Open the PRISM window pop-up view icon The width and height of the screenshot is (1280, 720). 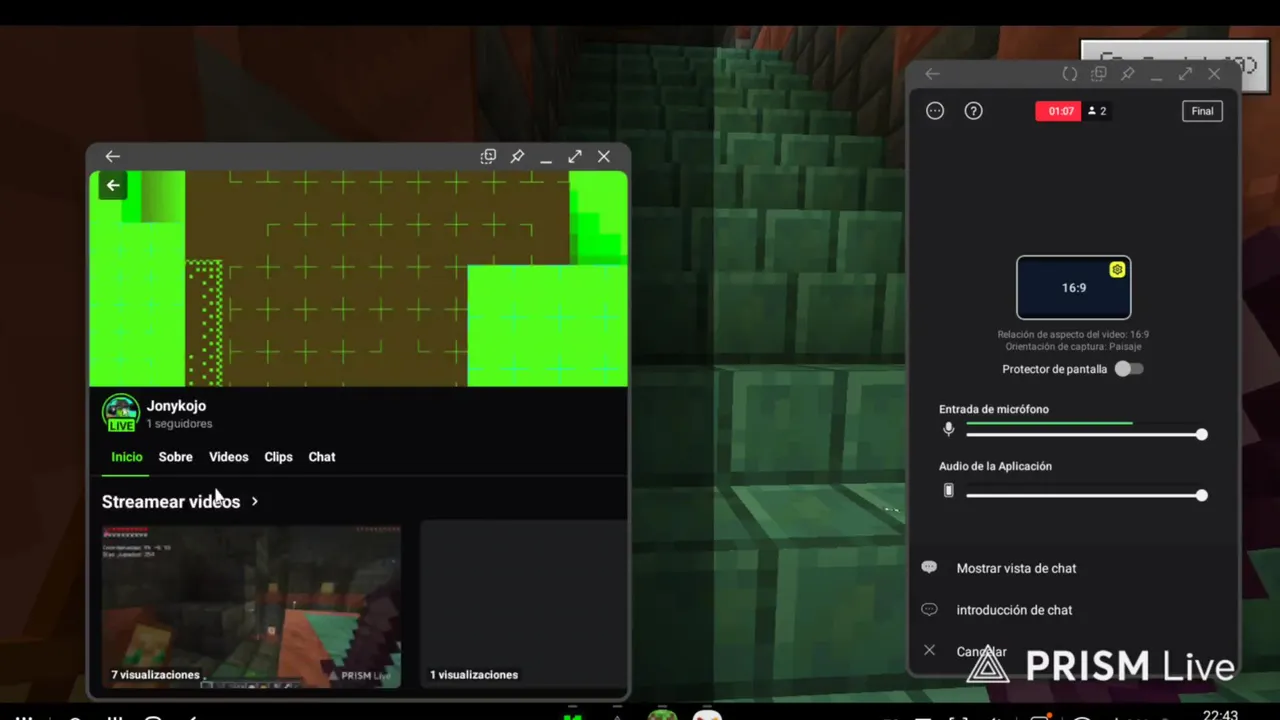(x=1098, y=74)
